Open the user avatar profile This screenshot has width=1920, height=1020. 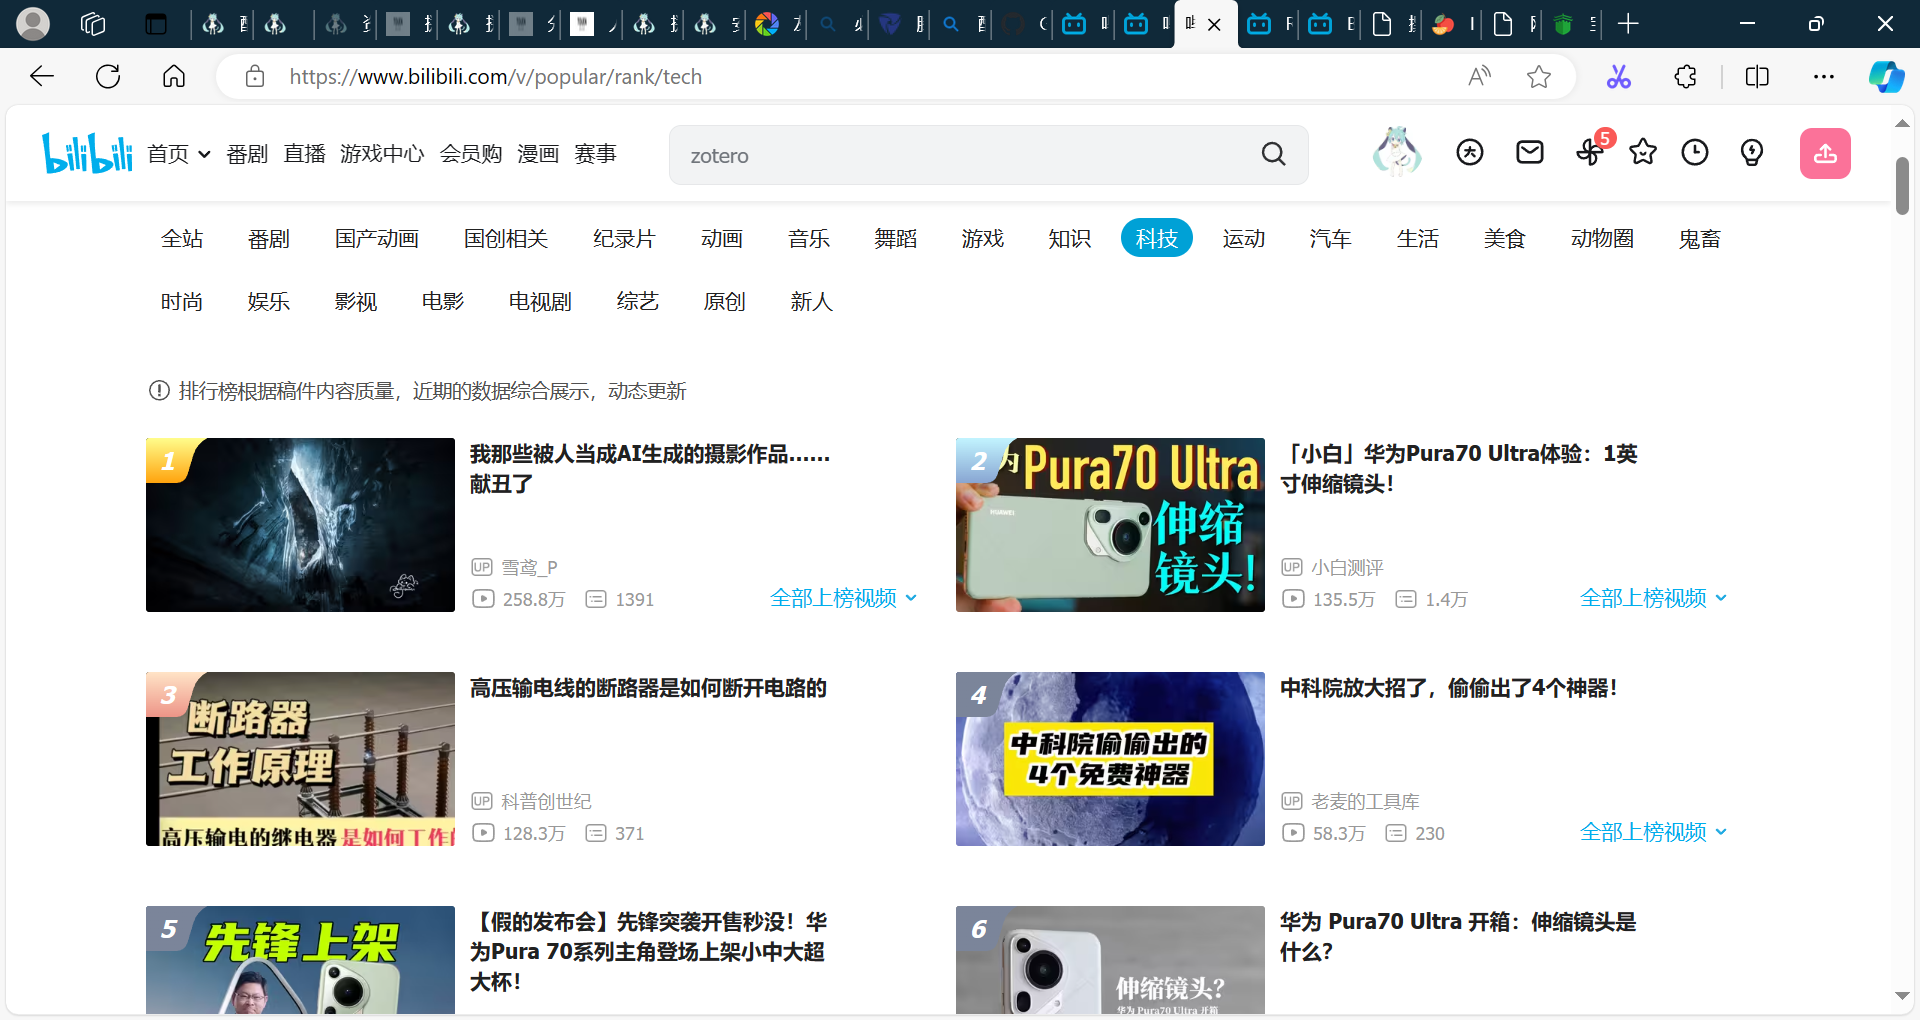(x=1397, y=152)
